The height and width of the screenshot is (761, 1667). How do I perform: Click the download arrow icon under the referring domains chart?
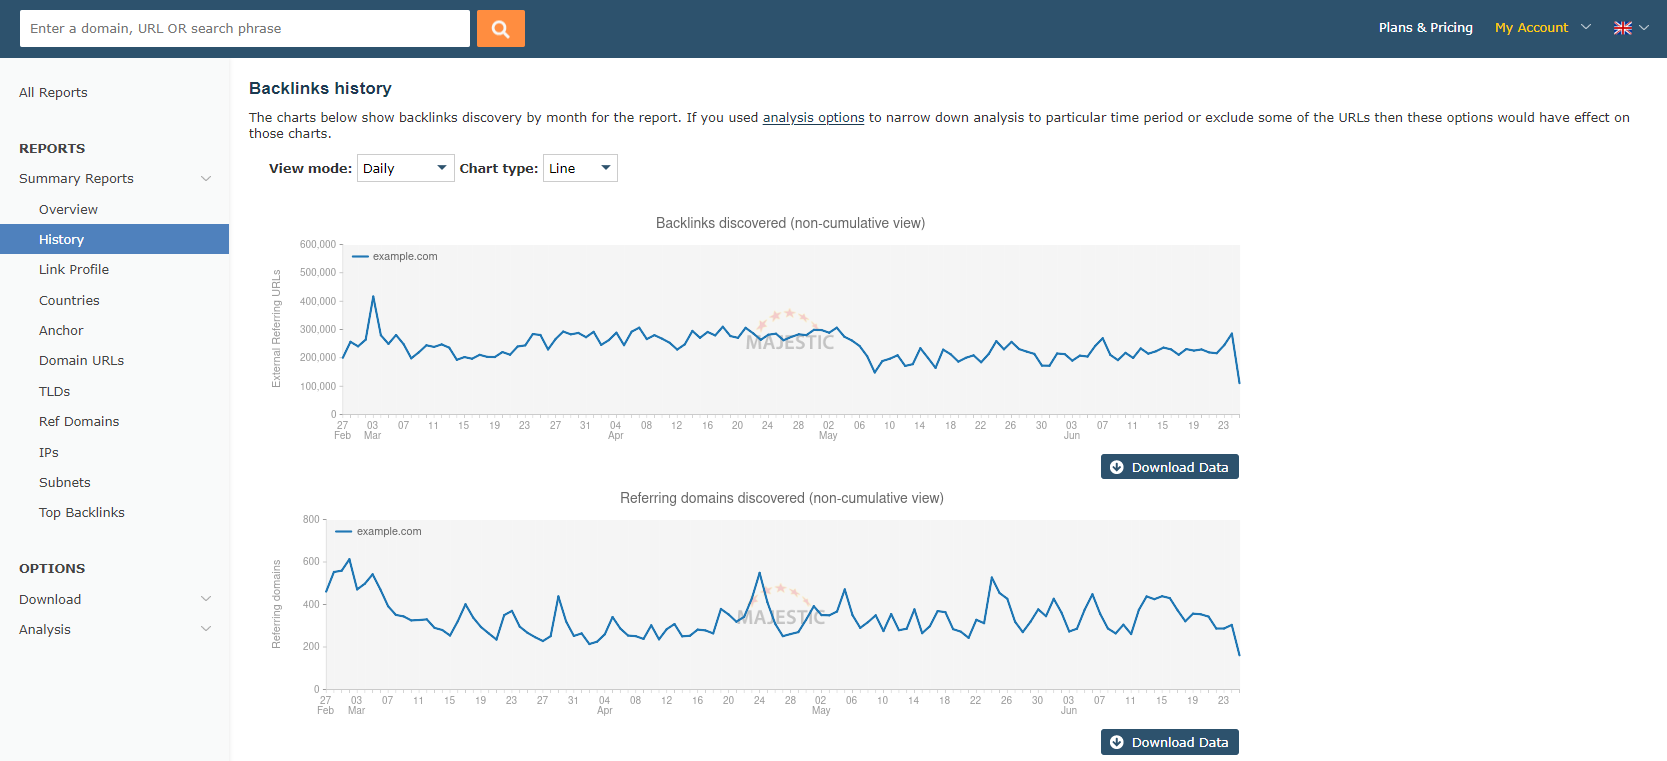(x=1117, y=742)
